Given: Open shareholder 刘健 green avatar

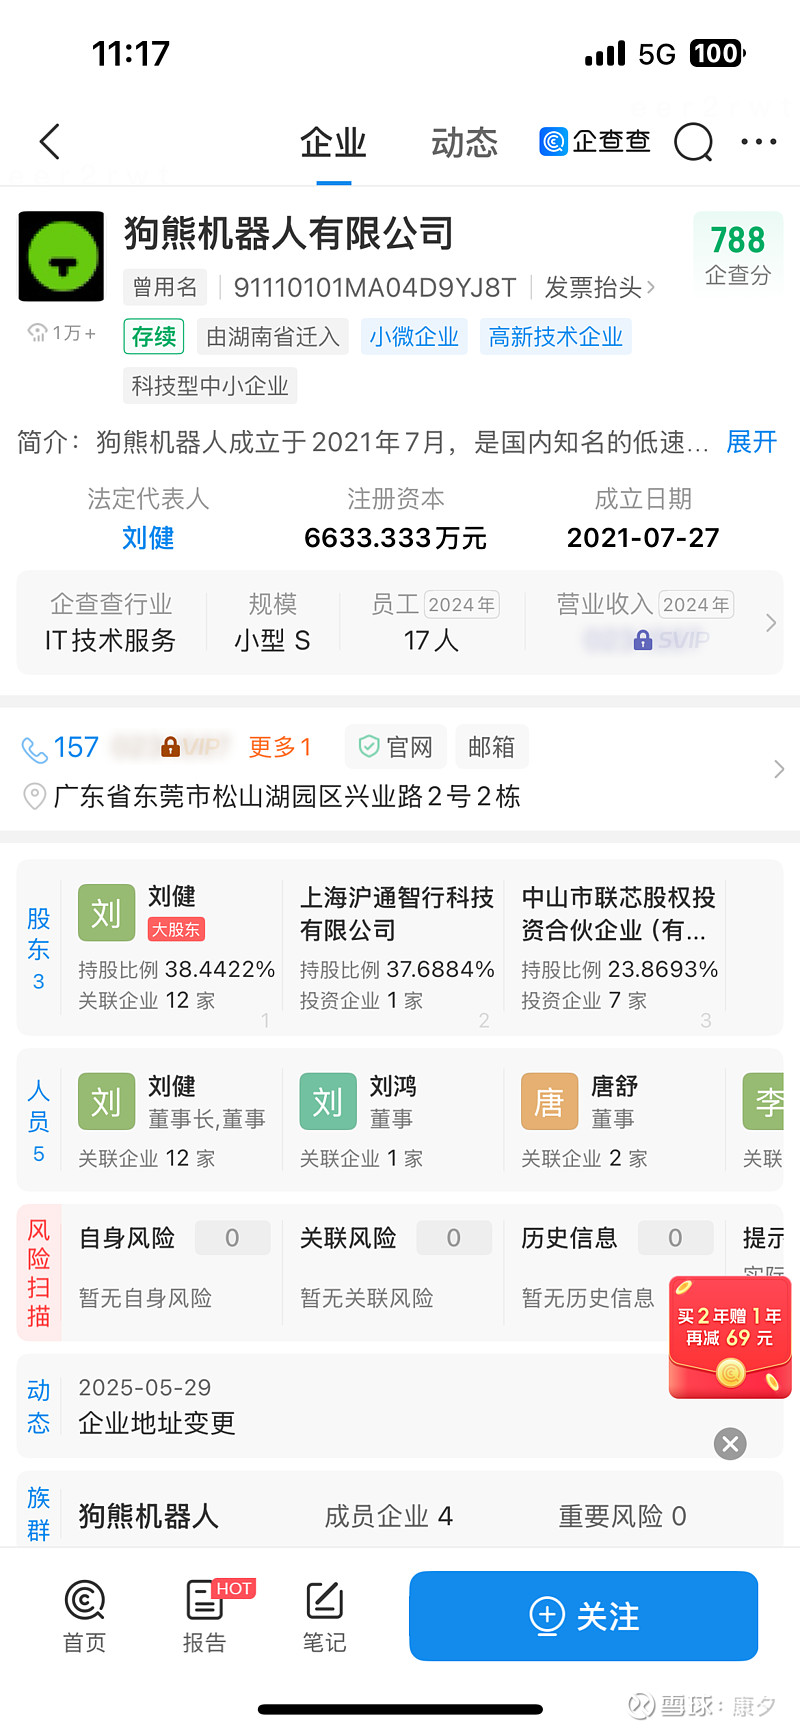Looking at the screenshot, I should (x=106, y=912).
